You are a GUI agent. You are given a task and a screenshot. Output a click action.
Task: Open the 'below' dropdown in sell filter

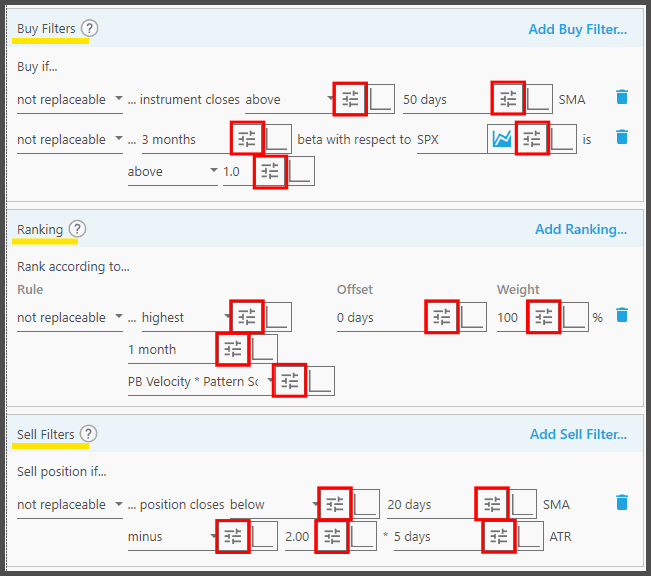pos(274,505)
